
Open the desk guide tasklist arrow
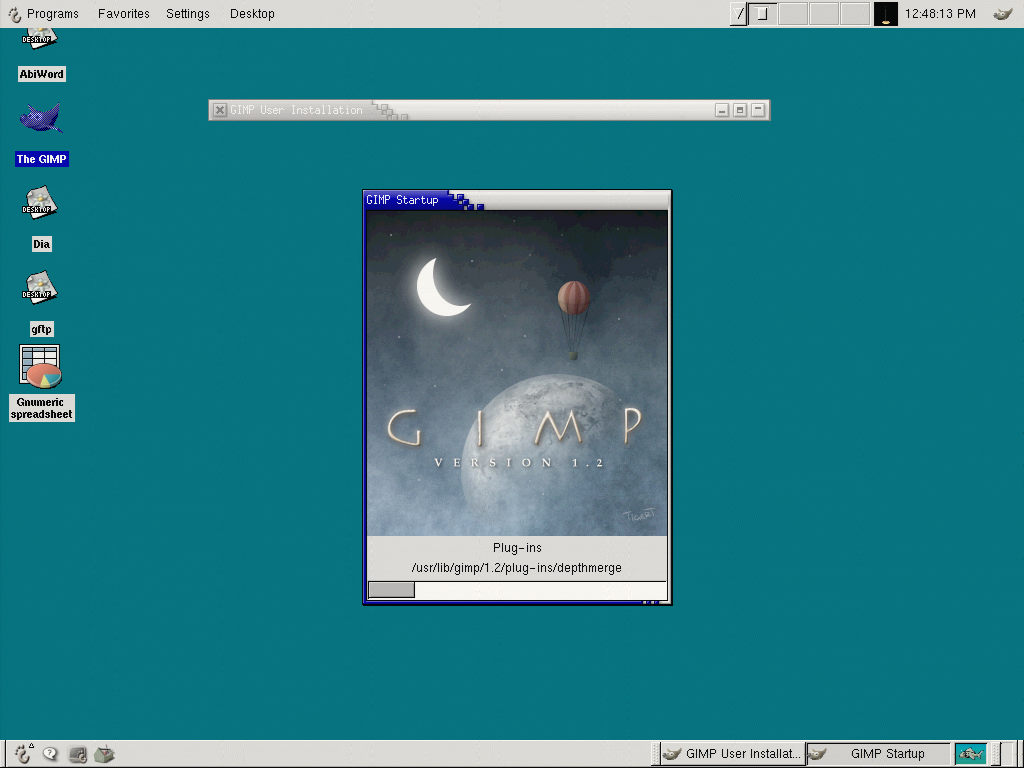point(739,14)
